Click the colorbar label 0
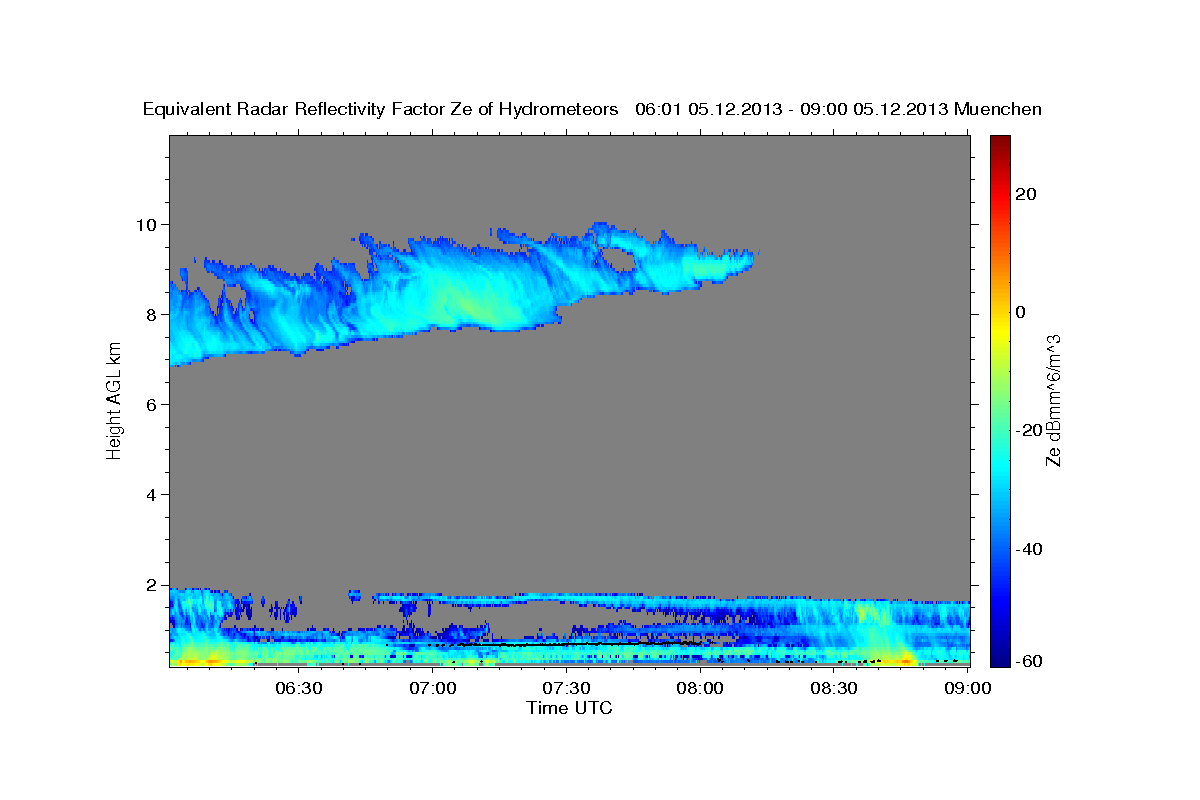 [x=1021, y=312]
